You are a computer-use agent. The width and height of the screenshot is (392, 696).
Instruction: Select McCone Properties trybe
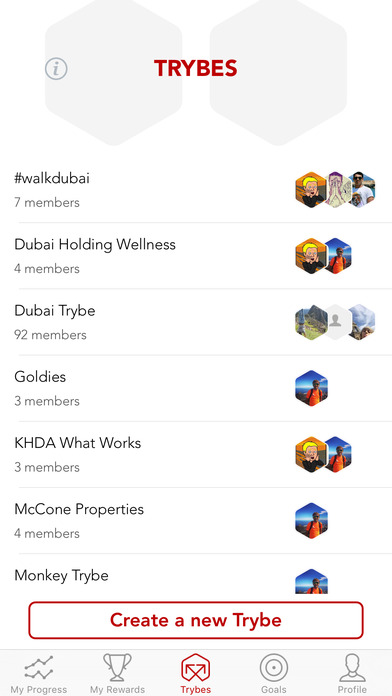coord(196,520)
